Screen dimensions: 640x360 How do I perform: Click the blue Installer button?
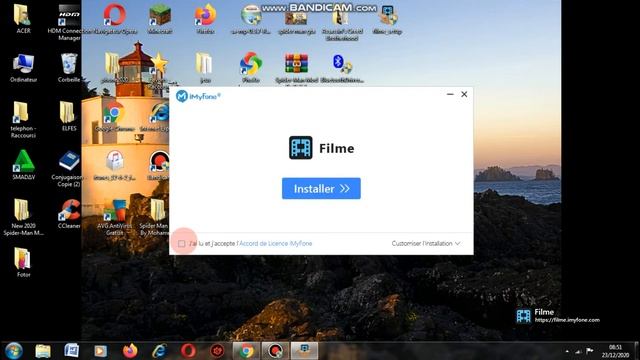pos(321,189)
